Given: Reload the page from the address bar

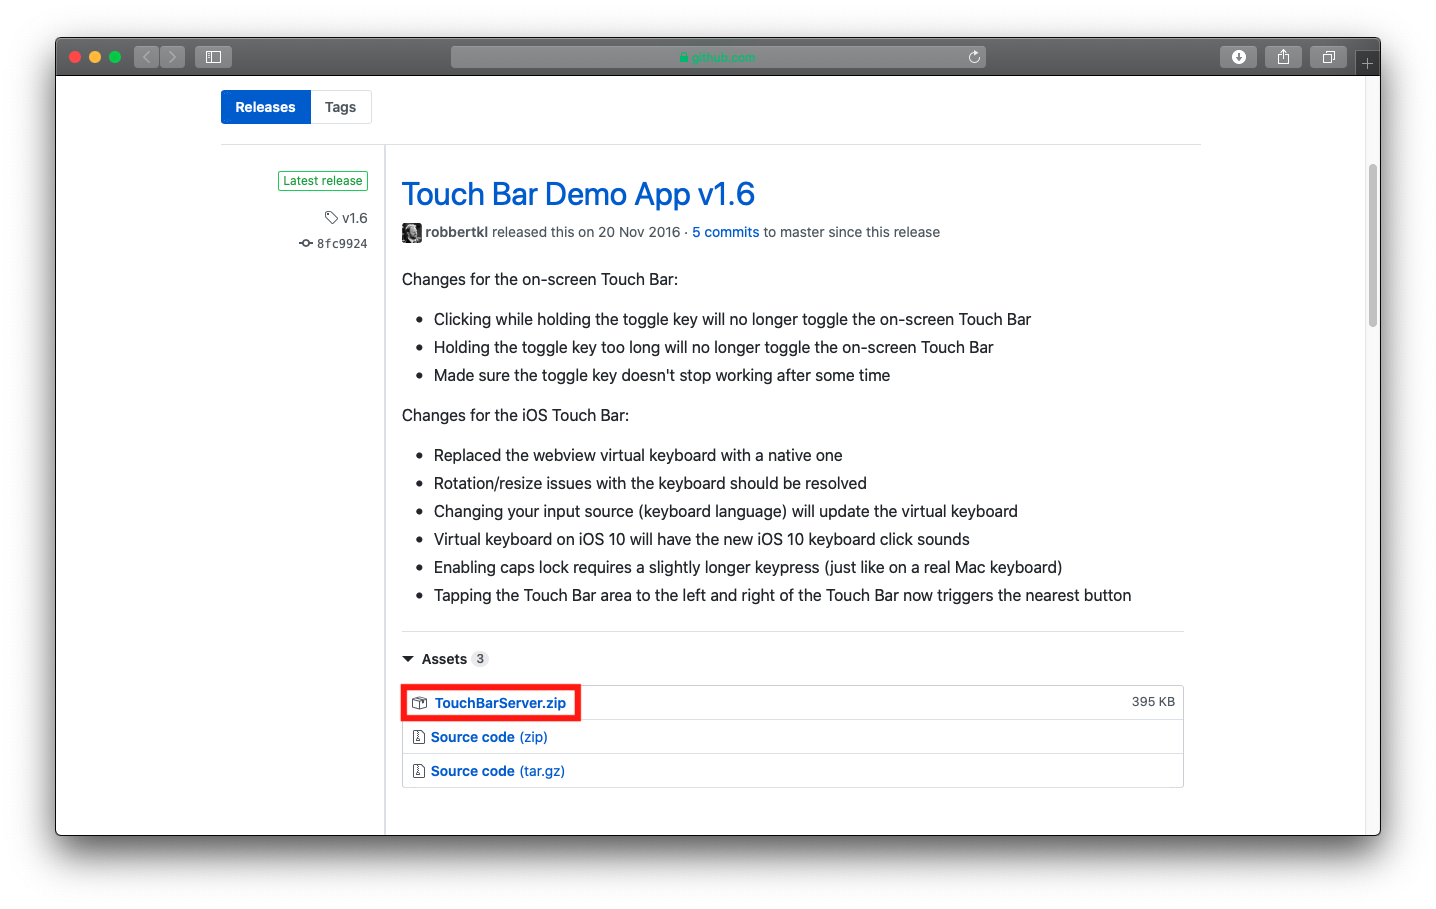Looking at the screenshot, I should tap(974, 57).
